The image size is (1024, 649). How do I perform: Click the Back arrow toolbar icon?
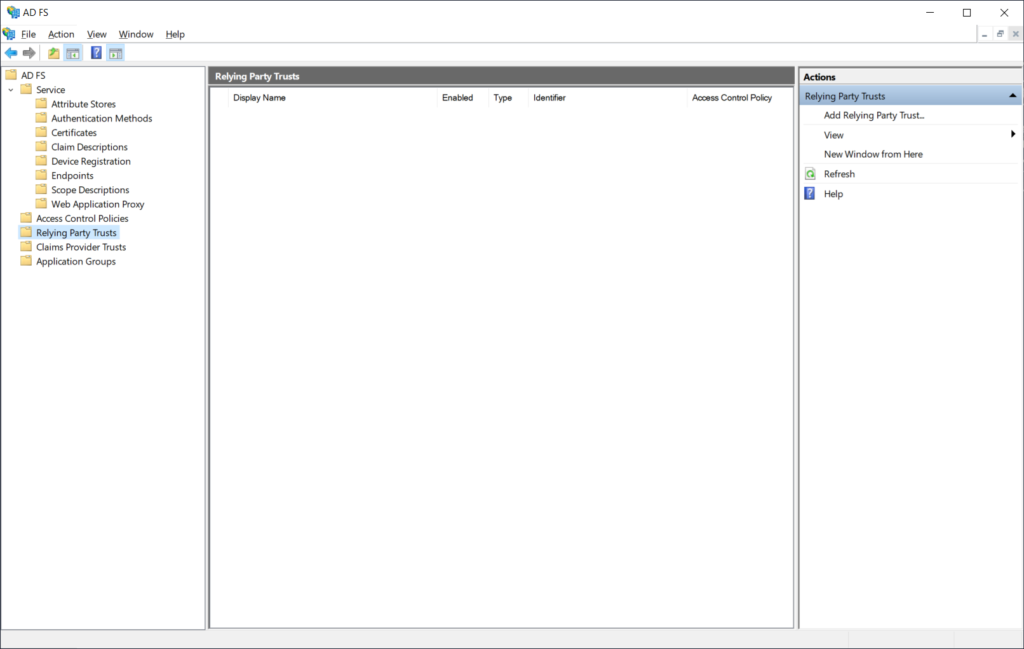11,53
